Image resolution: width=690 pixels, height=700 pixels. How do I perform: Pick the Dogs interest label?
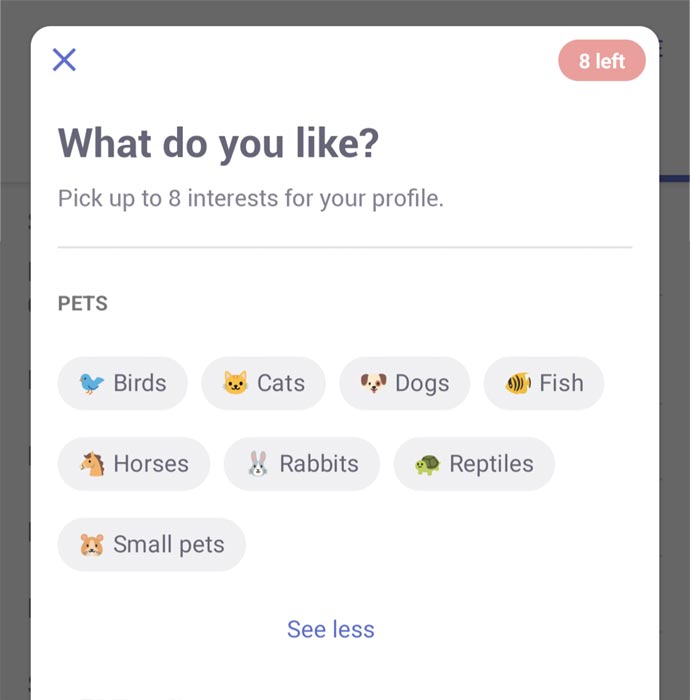click(x=422, y=383)
